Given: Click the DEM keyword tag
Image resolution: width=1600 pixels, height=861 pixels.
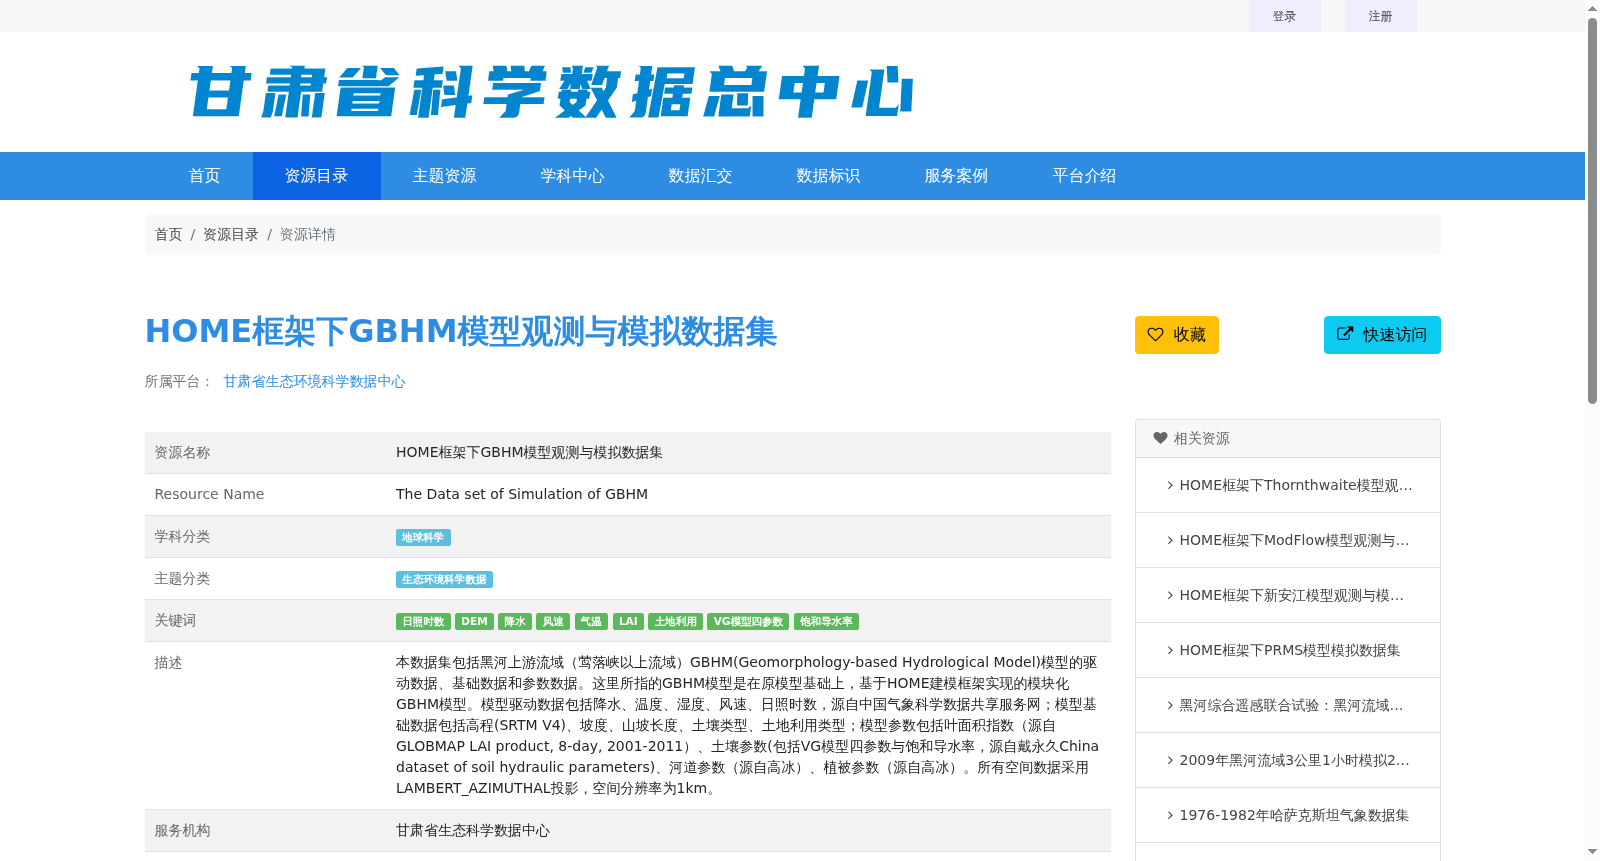Looking at the screenshot, I should pyautogui.click(x=474, y=621).
